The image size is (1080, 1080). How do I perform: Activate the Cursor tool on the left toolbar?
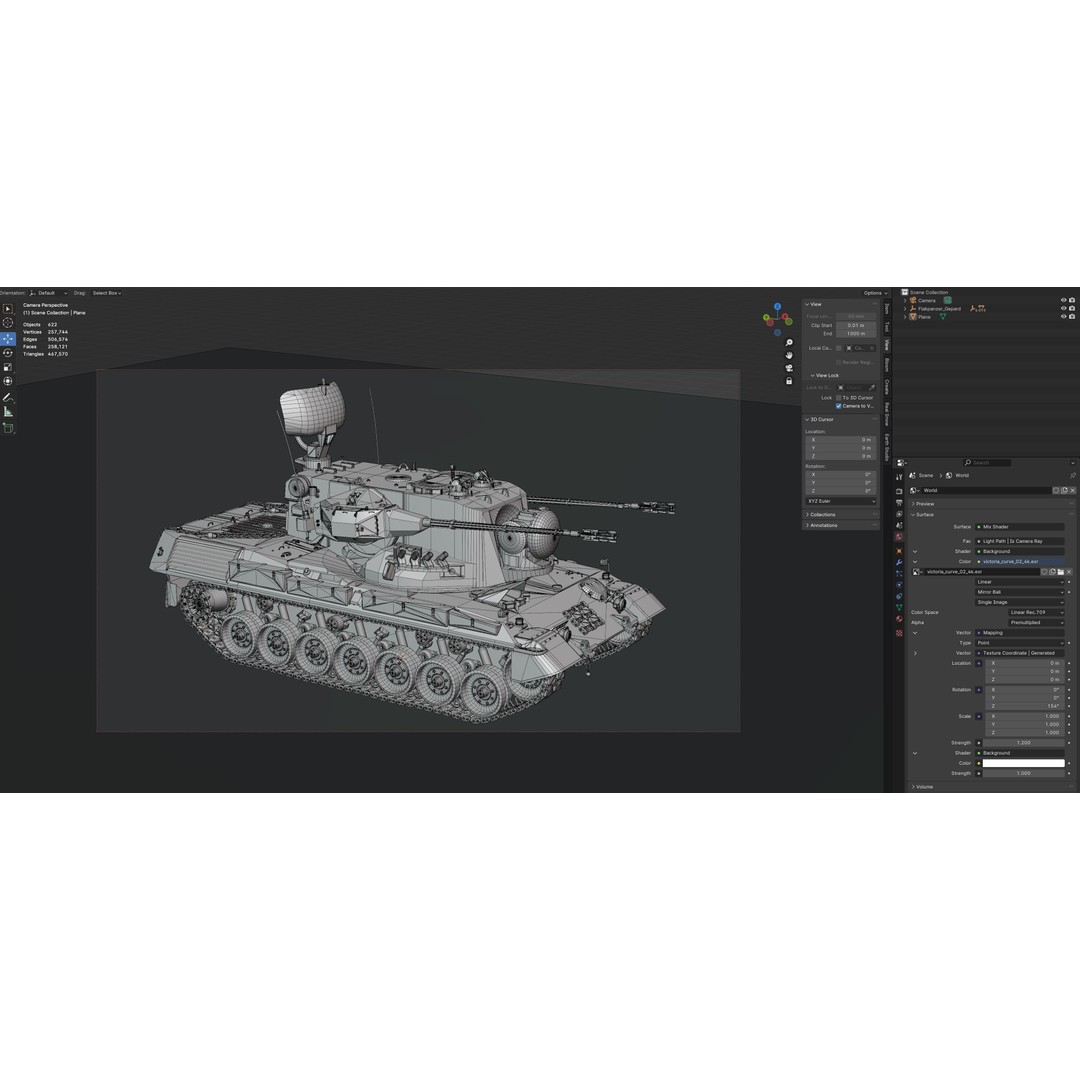8,322
